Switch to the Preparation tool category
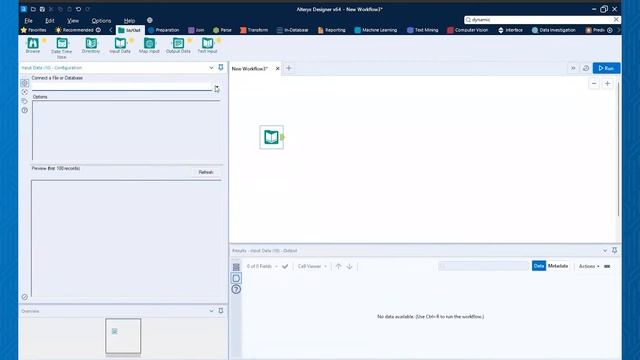 pos(164,30)
